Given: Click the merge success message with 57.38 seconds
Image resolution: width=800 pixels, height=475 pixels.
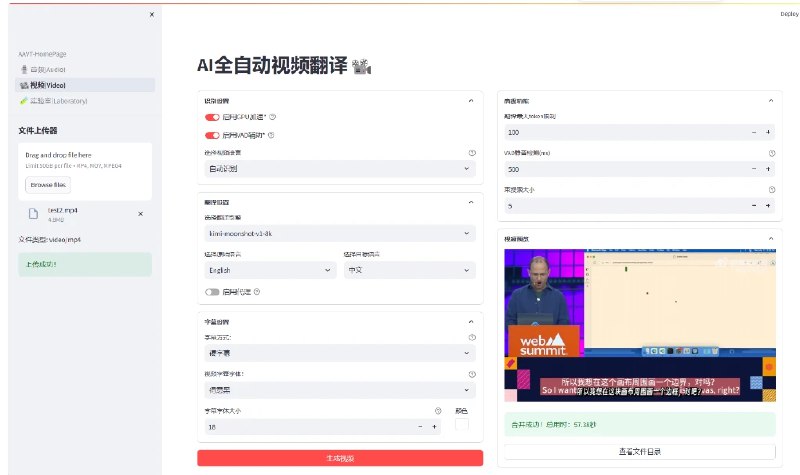Looking at the screenshot, I should 640,424.
